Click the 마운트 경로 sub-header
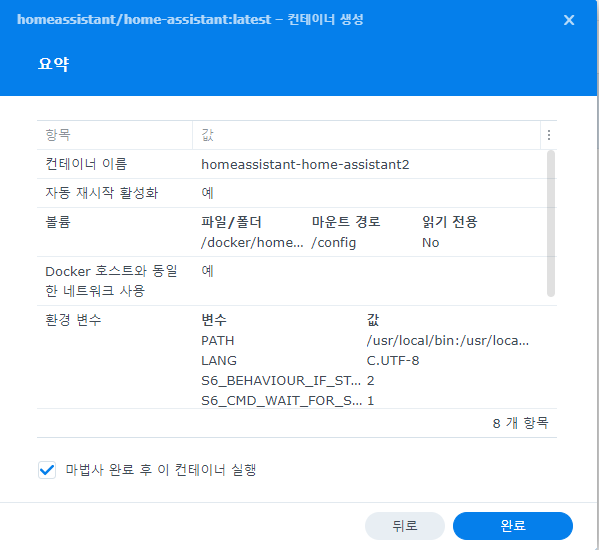The width and height of the screenshot is (599, 550). [x=346, y=222]
